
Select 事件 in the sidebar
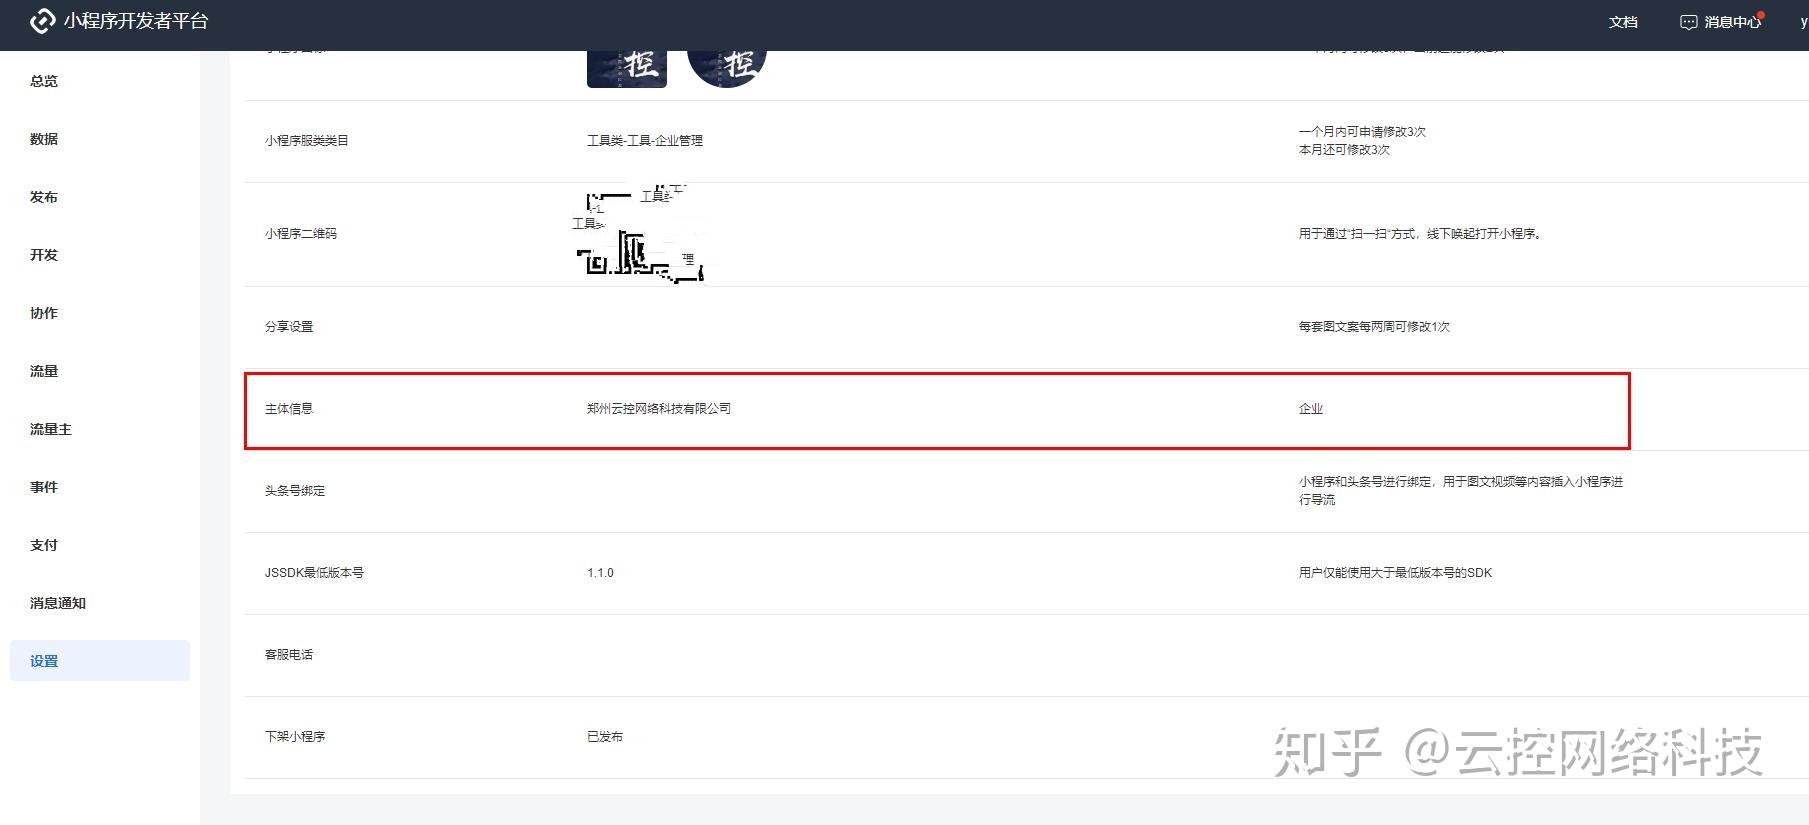(x=44, y=487)
